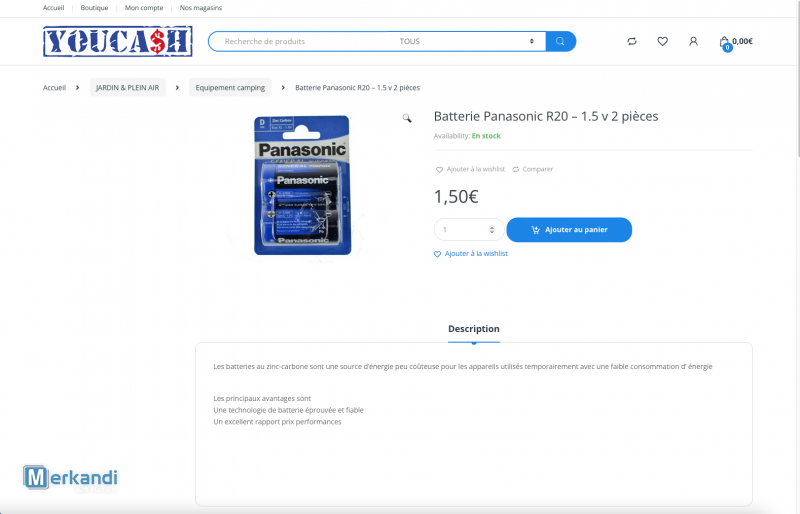Click the zoom magnifier on product image
The width and height of the screenshot is (800, 514).
tap(407, 118)
